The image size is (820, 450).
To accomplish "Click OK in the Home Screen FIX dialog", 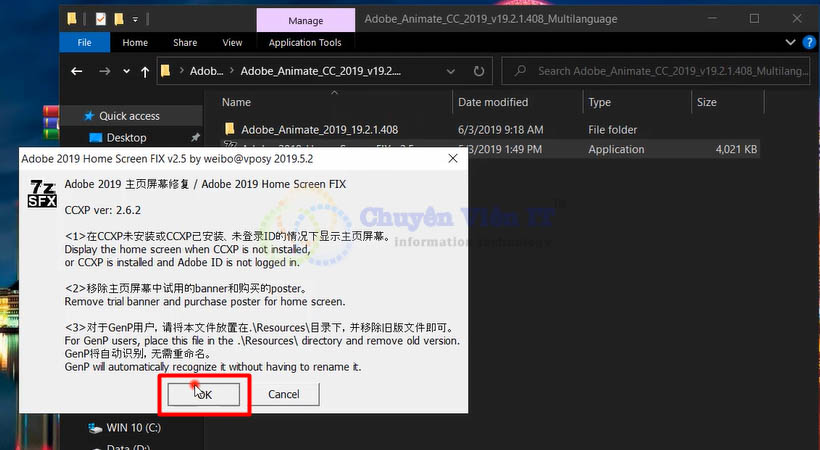I will click(204, 394).
